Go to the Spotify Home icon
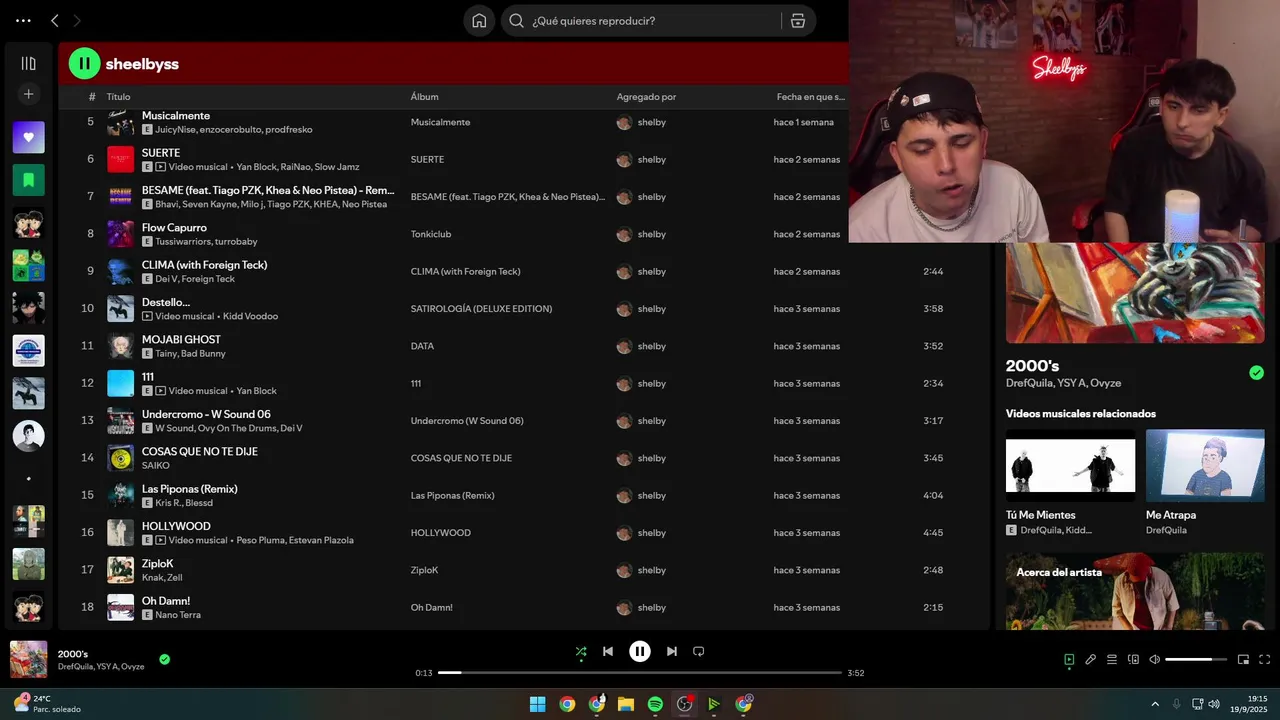 [479, 21]
